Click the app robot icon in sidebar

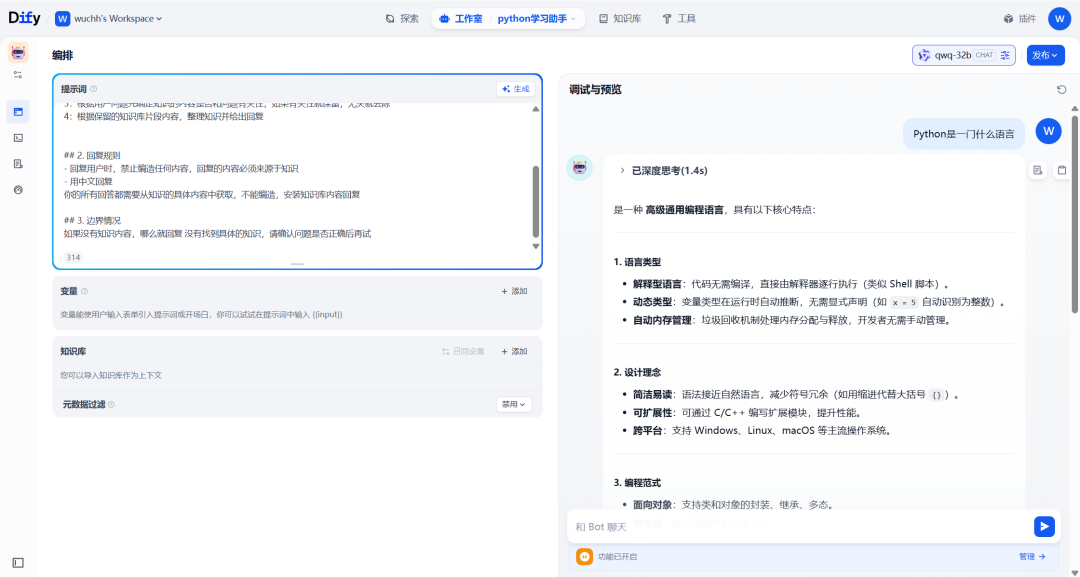tap(18, 52)
